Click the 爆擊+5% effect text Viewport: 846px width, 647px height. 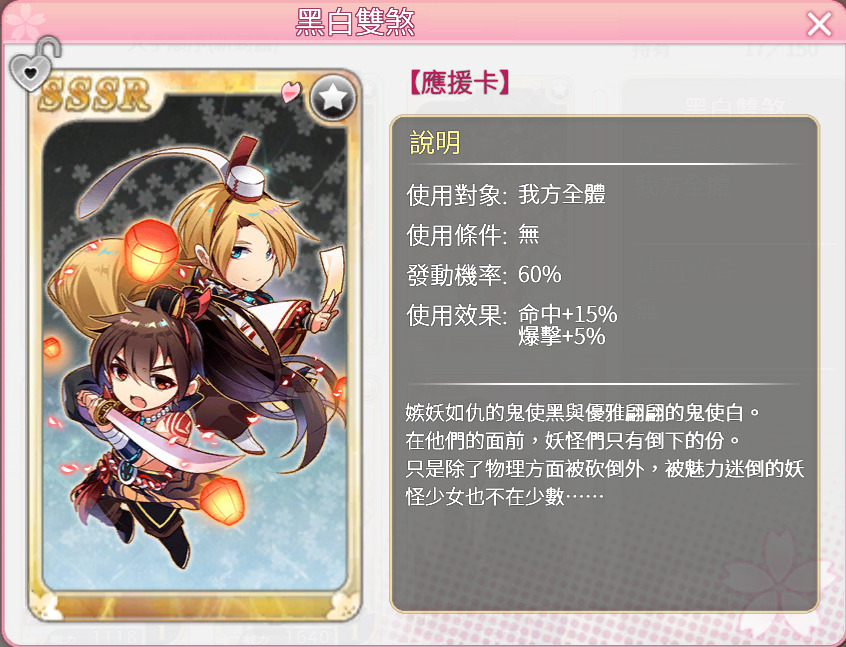[562, 336]
